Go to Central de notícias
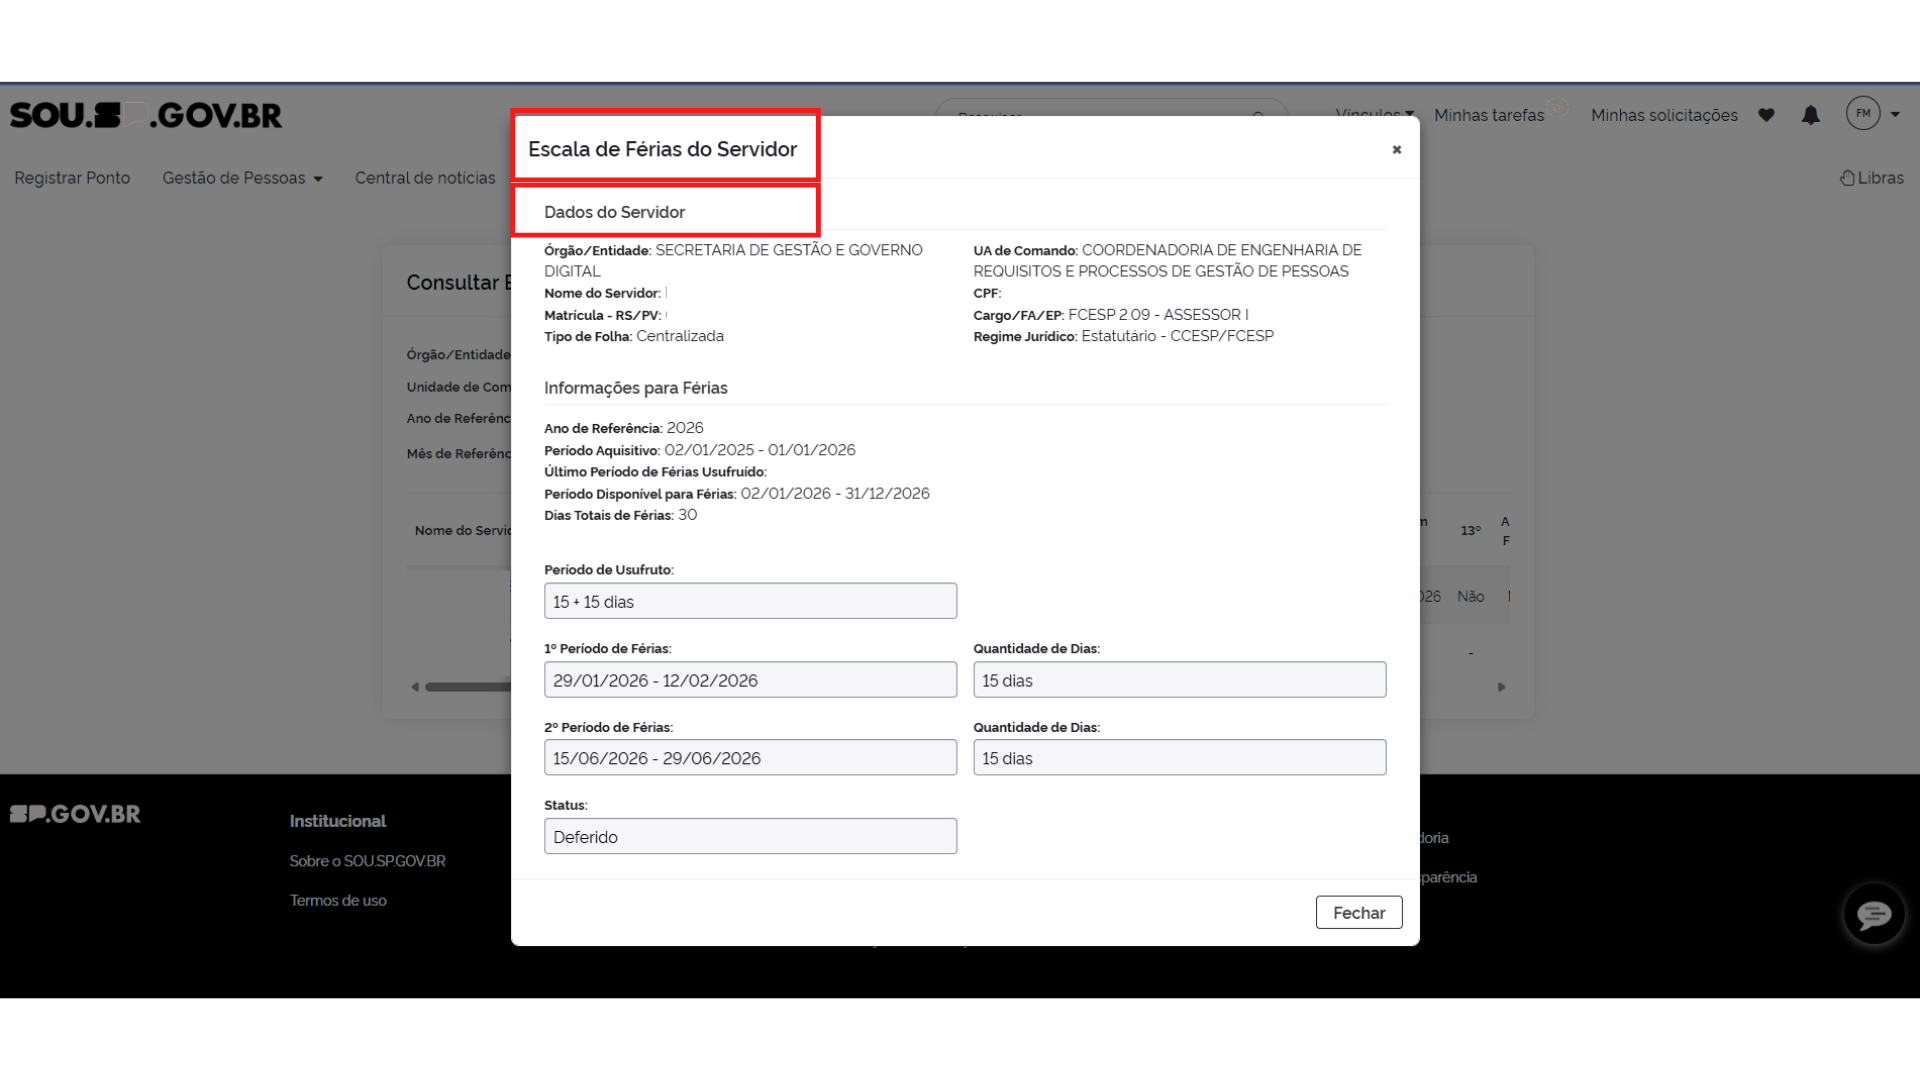Image resolution: width=1920 pixels, height=1080 pixels. point(425,178)
